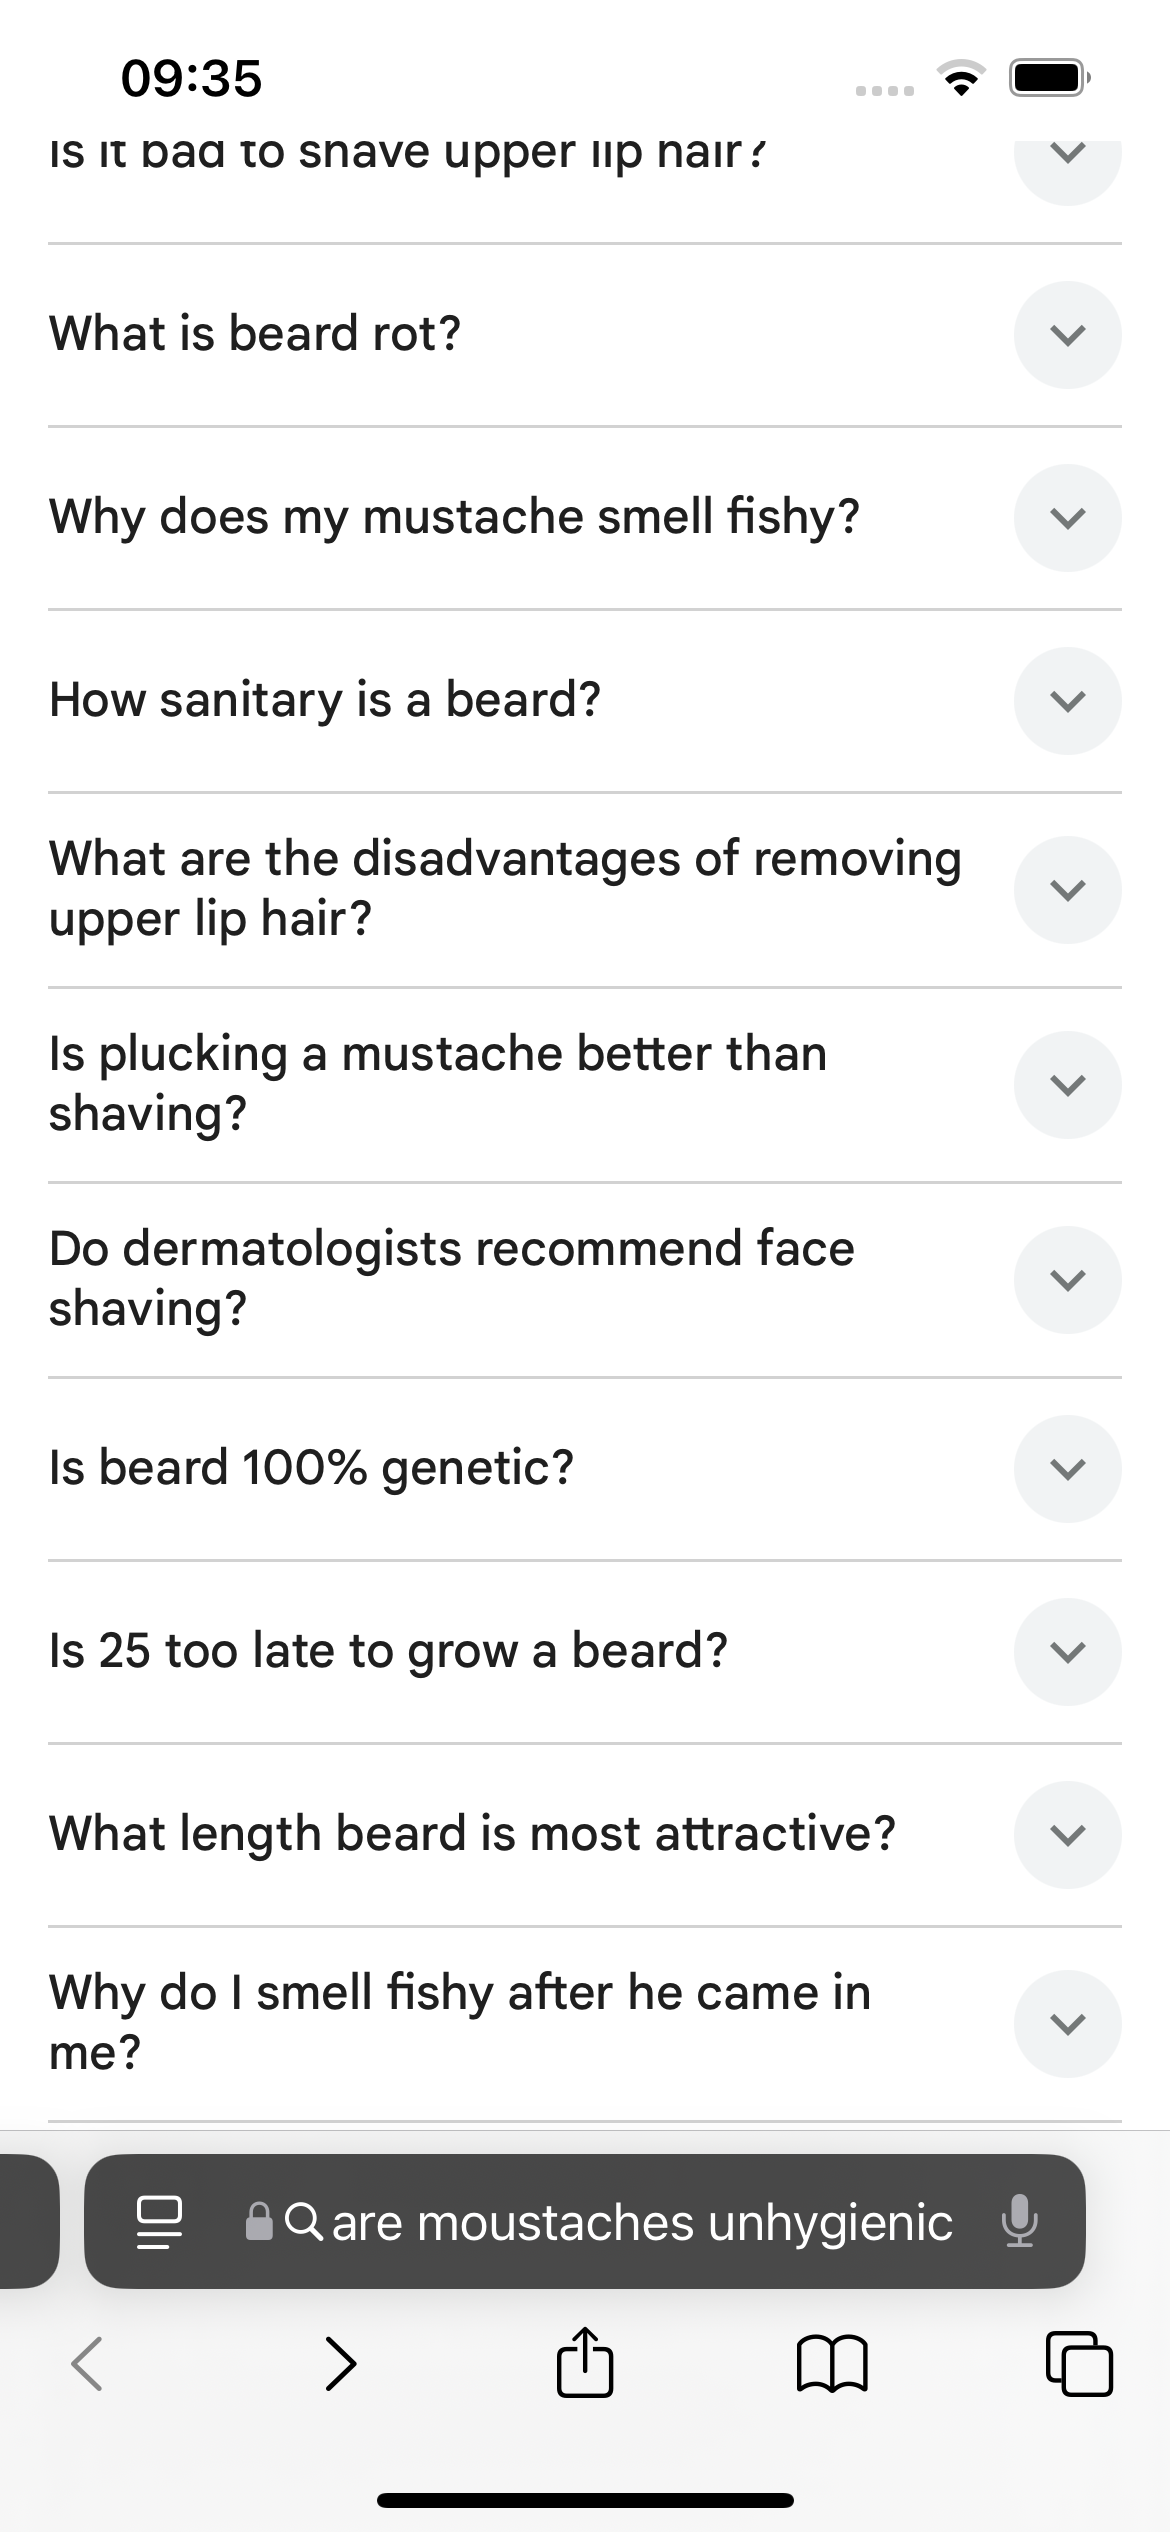This screenshot has width=1170, height=2532.
Task: Expand "How sanitary is a beard?" chevron
Action: 1067,701
